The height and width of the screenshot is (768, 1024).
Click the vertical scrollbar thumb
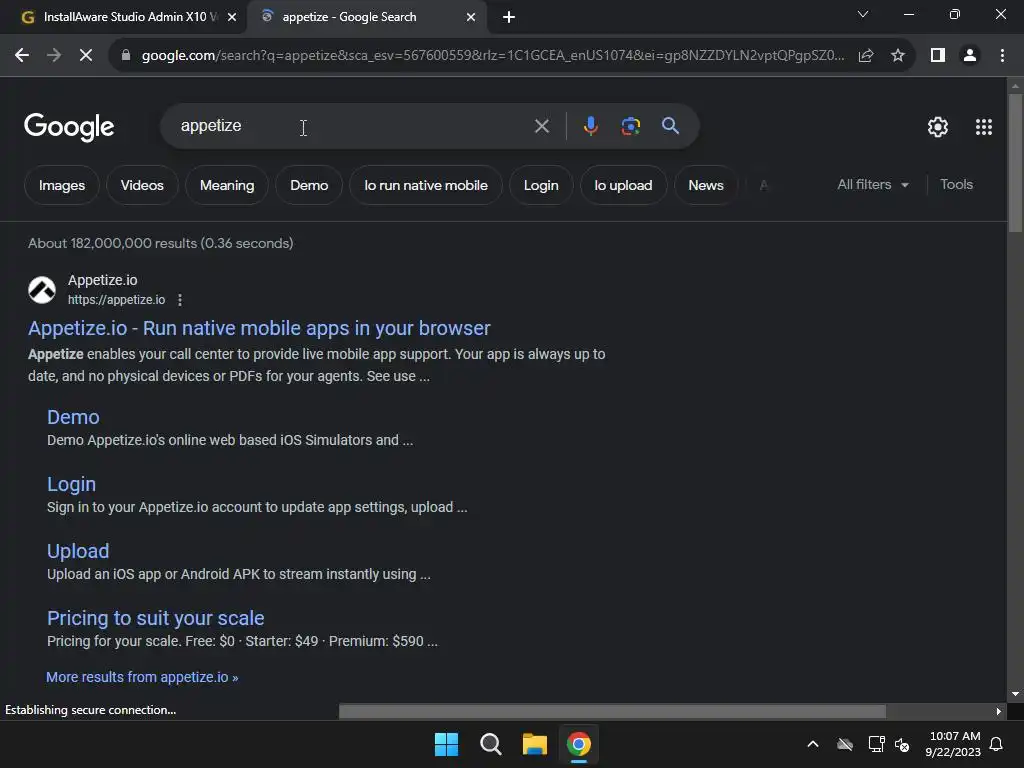pyautogui.click(x=1015, y=163)
